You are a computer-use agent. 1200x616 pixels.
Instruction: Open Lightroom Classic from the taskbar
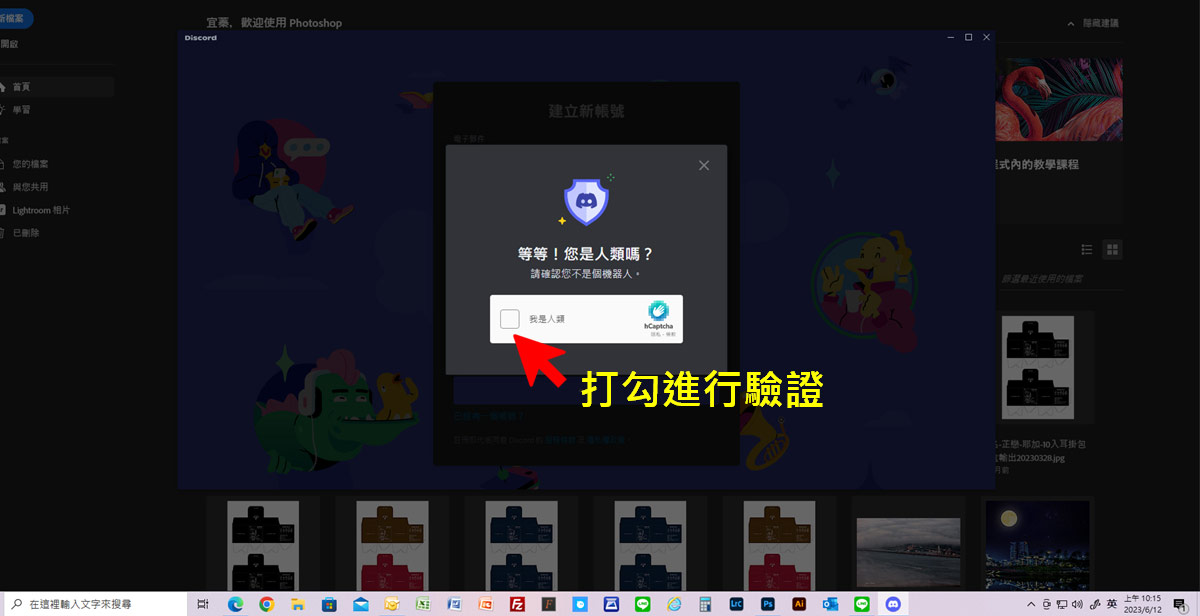(736, 604)
